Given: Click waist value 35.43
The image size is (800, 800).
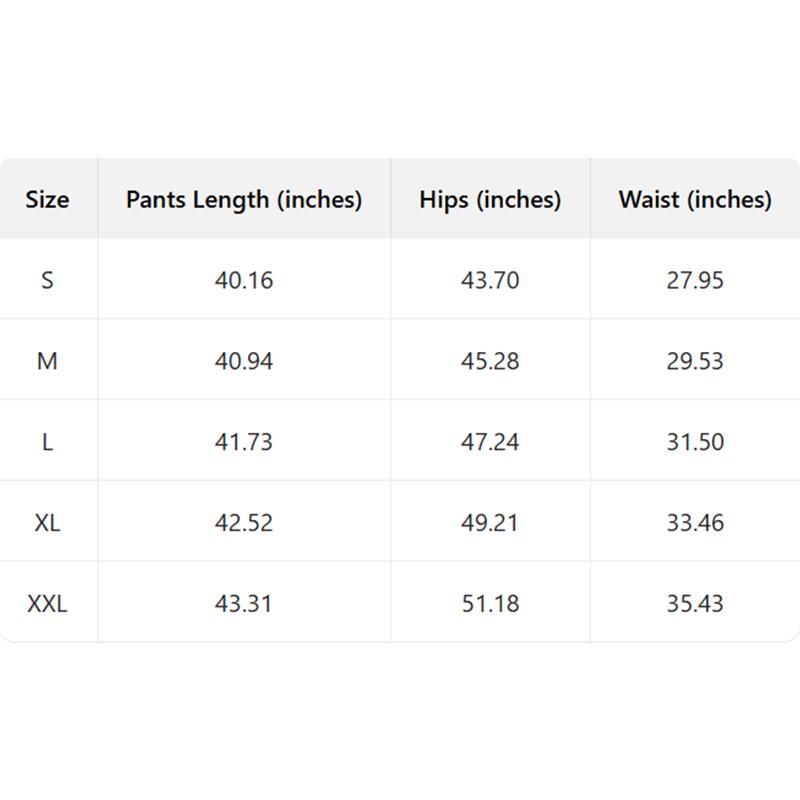Looking at the screenshot, I should point(695,604).
